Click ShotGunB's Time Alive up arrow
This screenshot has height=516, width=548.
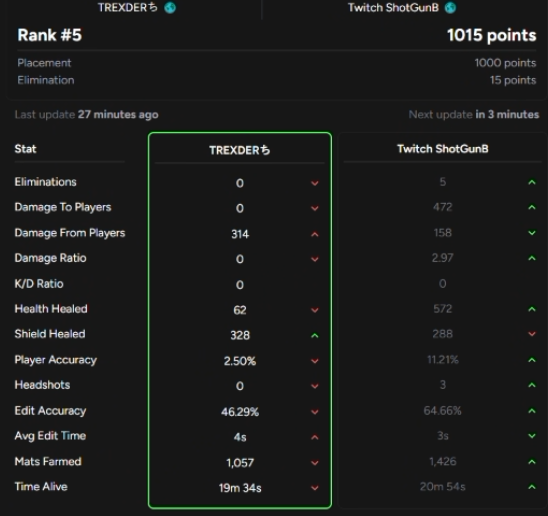point(532,487)
